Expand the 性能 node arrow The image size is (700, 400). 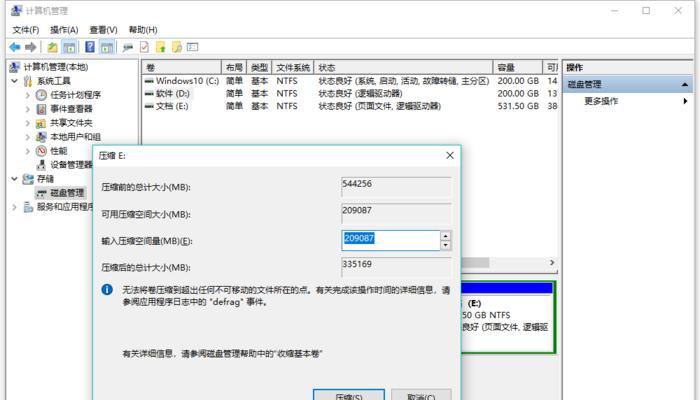pos(28,151)
